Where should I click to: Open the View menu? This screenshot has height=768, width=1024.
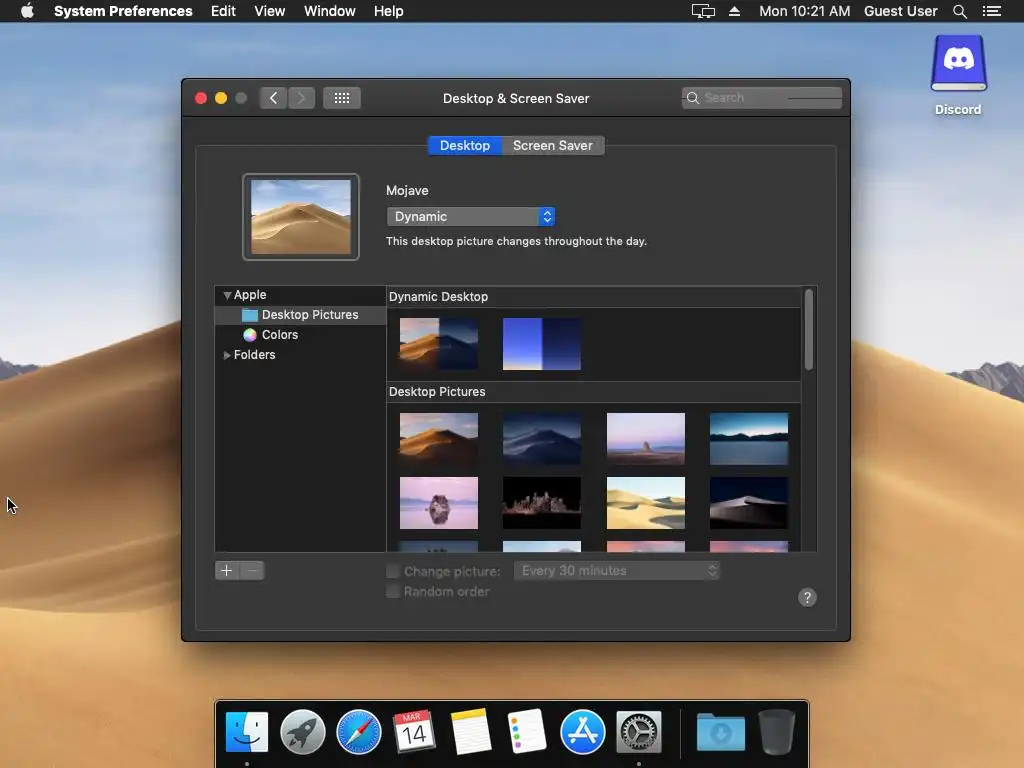point(269,11)
